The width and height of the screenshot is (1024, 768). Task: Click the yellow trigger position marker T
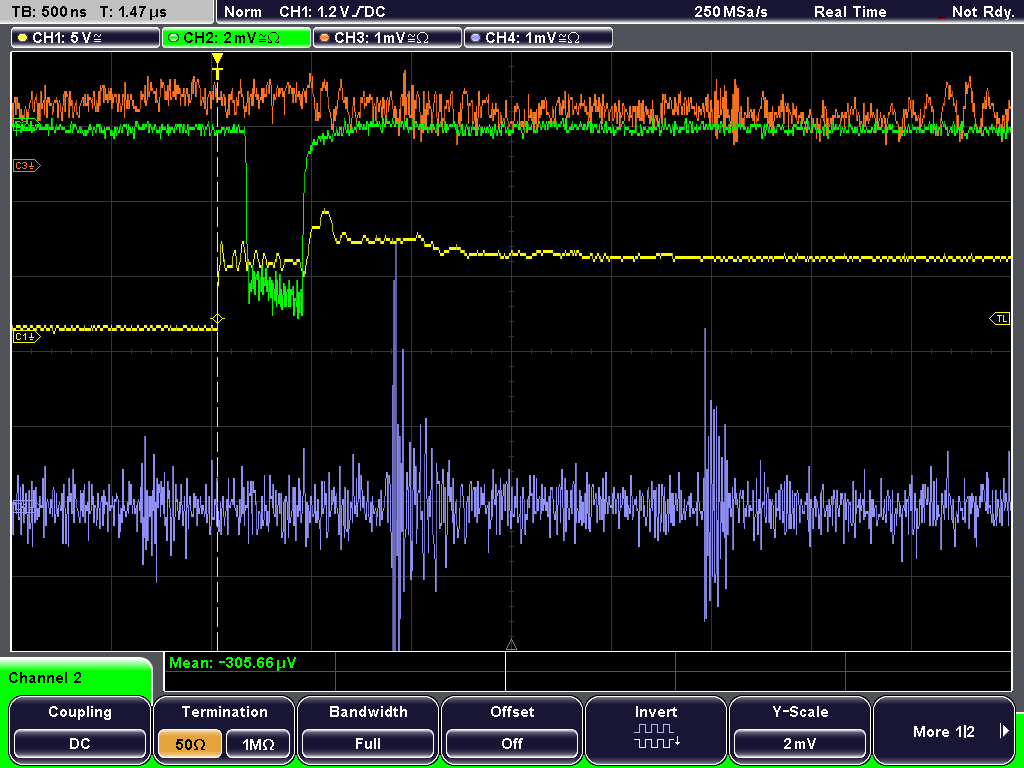tap(217, 66)
